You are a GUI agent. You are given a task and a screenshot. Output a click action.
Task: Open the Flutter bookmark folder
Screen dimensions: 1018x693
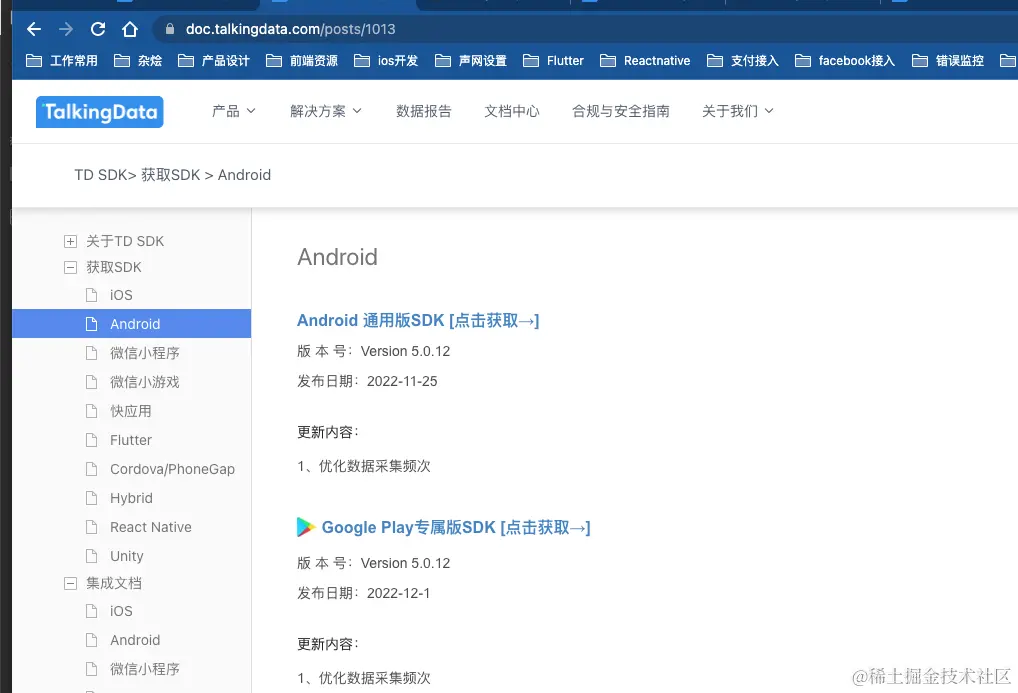click(553, 60)
